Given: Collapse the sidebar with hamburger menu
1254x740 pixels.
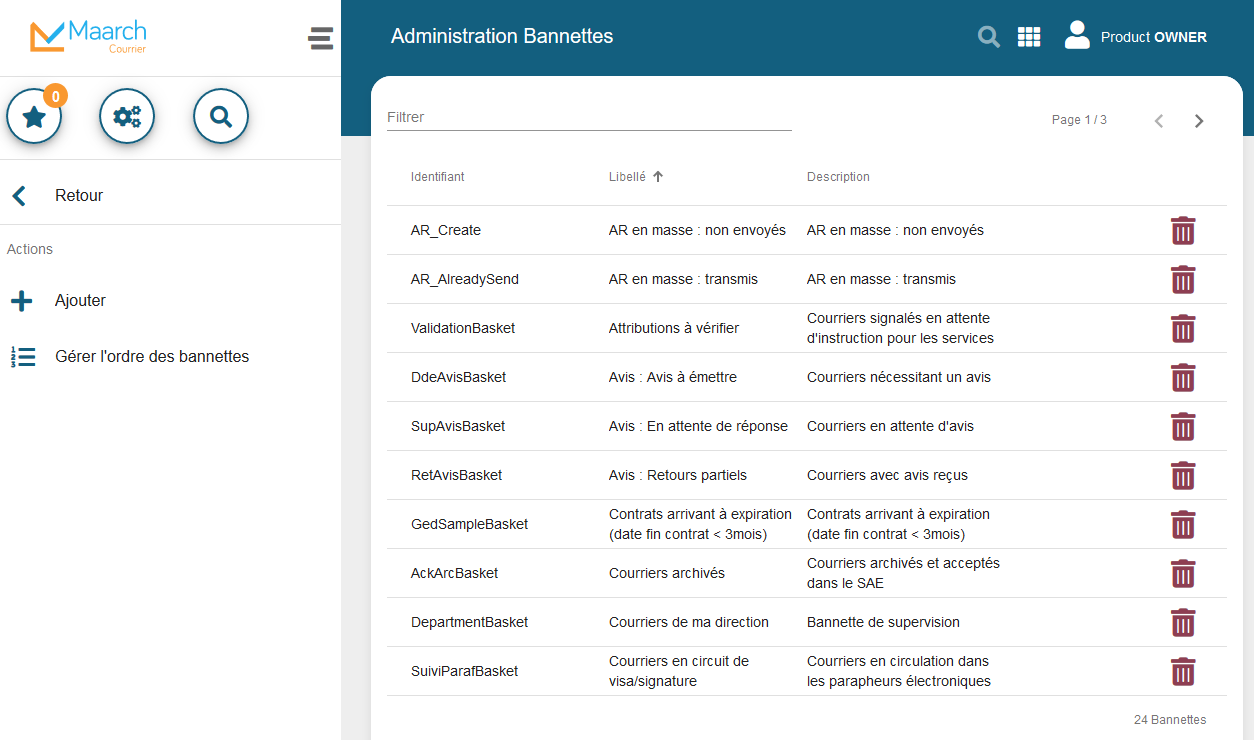Looking at the screenshot, I should click(x=321, y=39).
